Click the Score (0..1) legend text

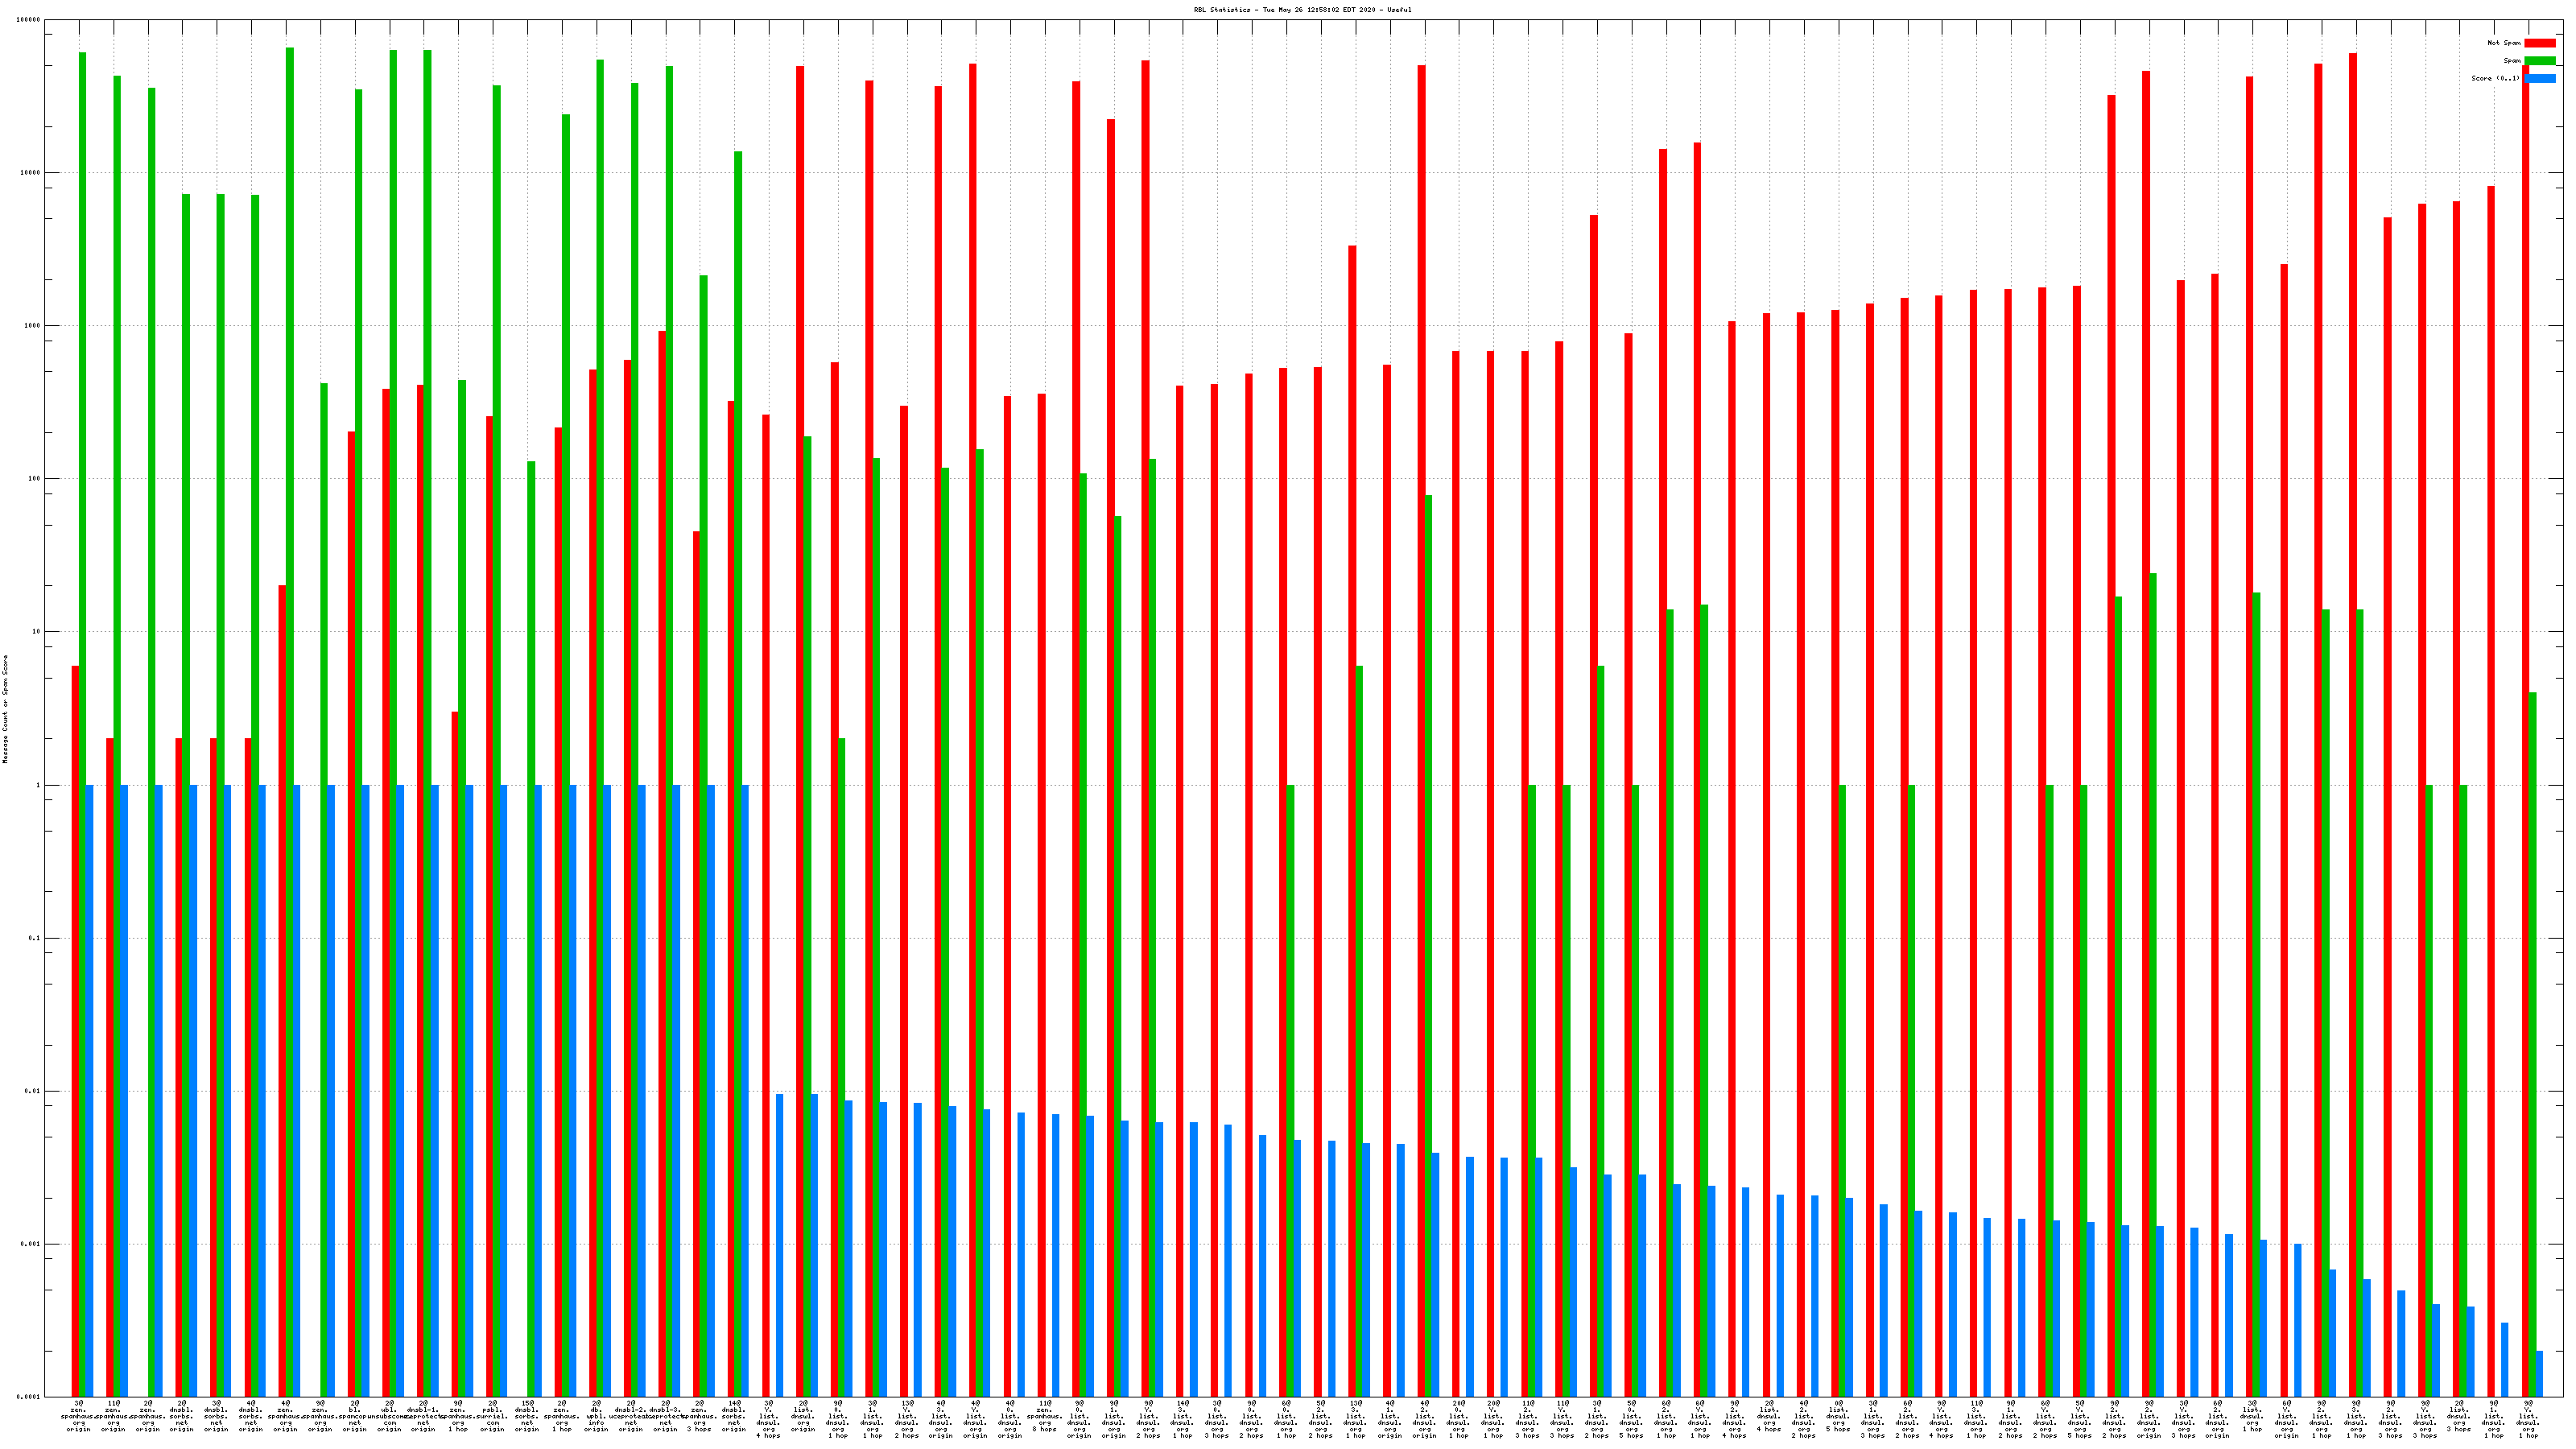(x=2495, y=78)
